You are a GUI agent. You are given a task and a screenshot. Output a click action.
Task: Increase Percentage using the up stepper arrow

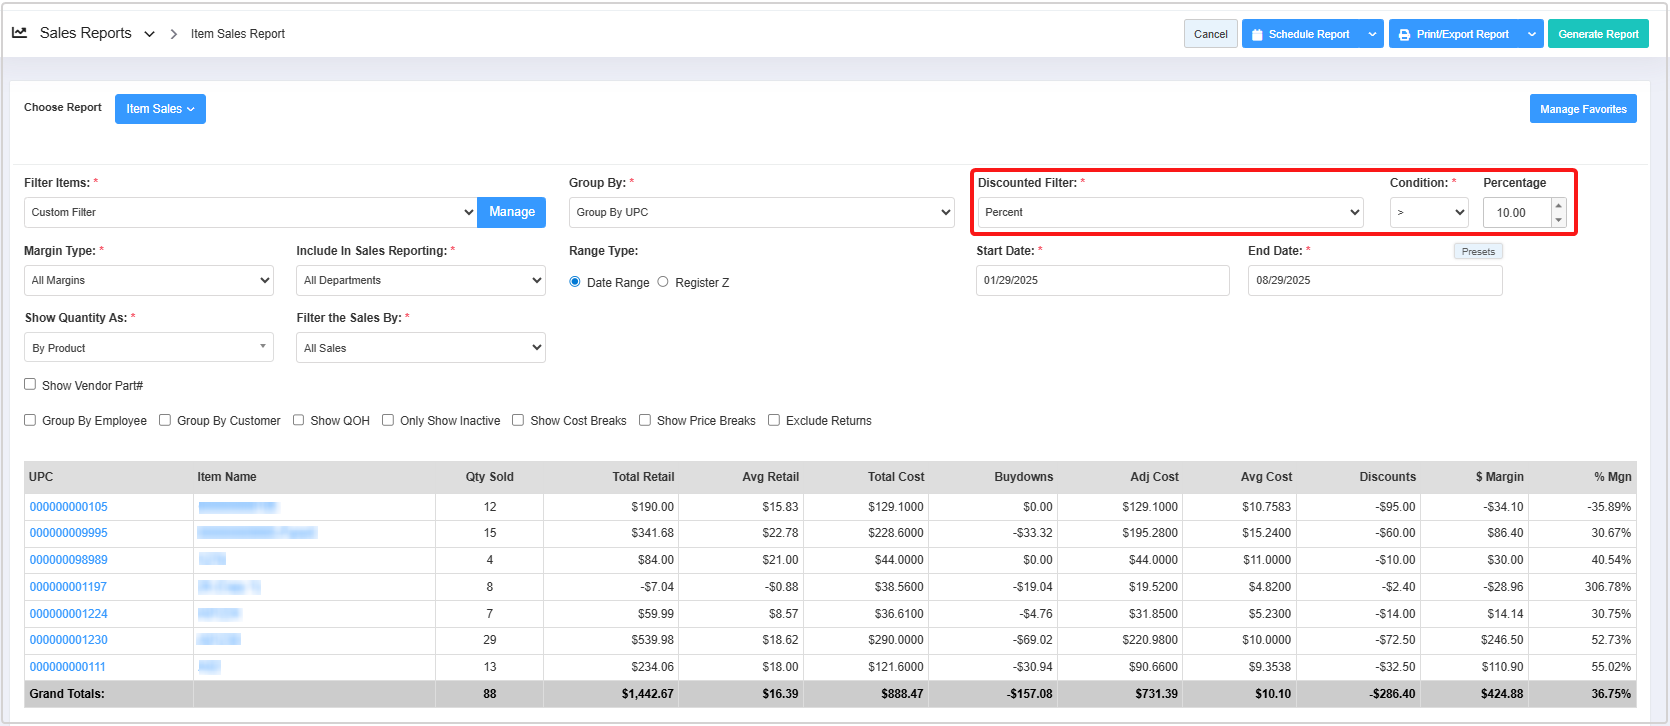[1558, 206]
